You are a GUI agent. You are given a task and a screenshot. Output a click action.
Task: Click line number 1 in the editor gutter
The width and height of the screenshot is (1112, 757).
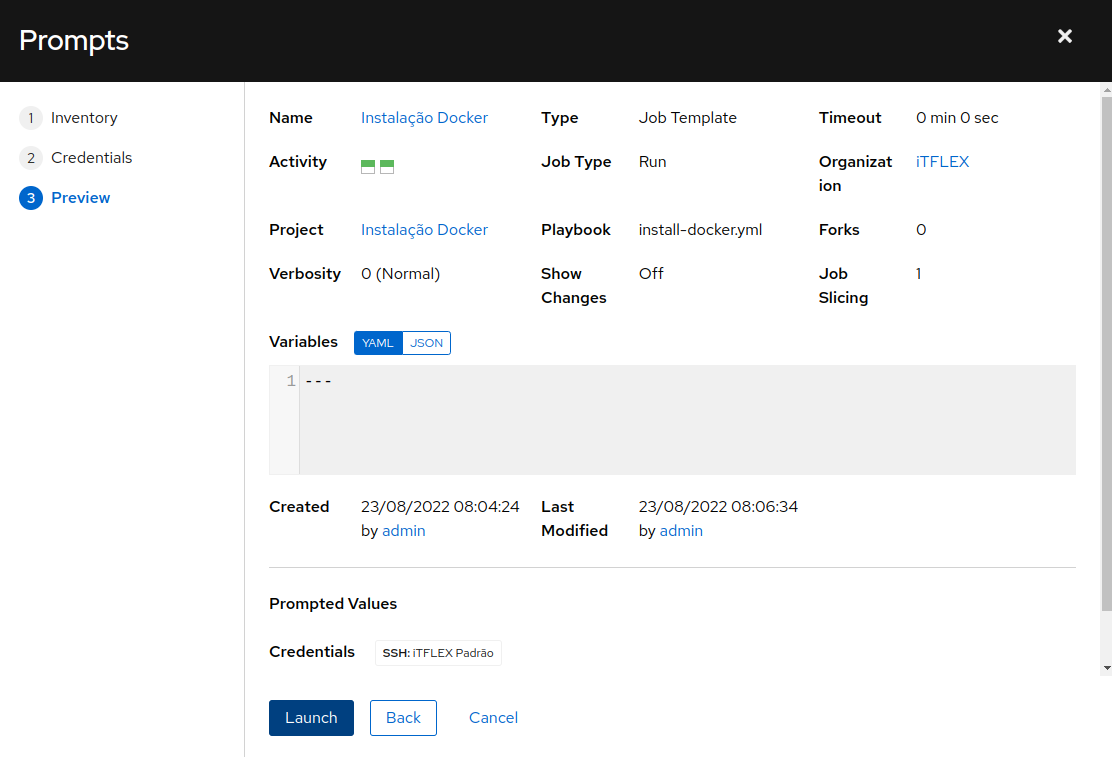(x=291, y=381)
